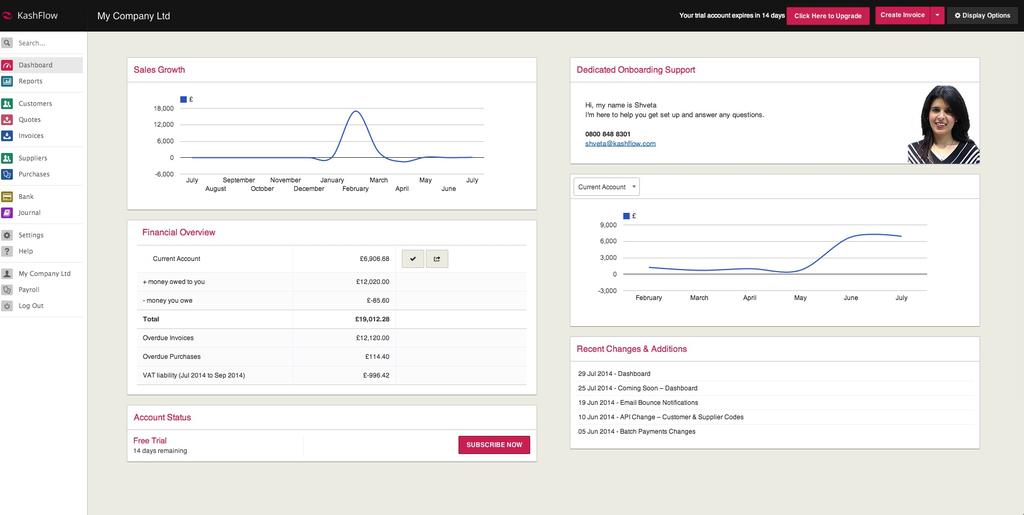
Task: Select Payroll from the sidebar menu
Action: [29, 290]
